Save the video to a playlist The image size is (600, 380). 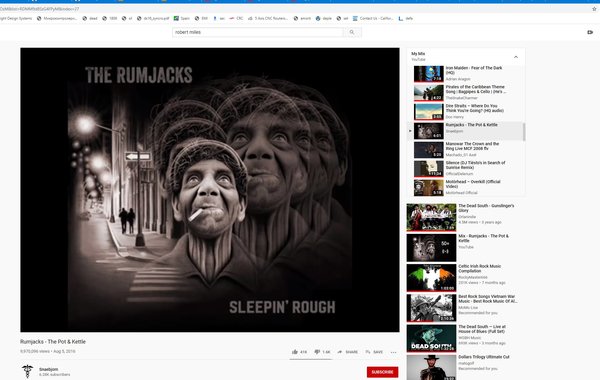click(374, 352)
